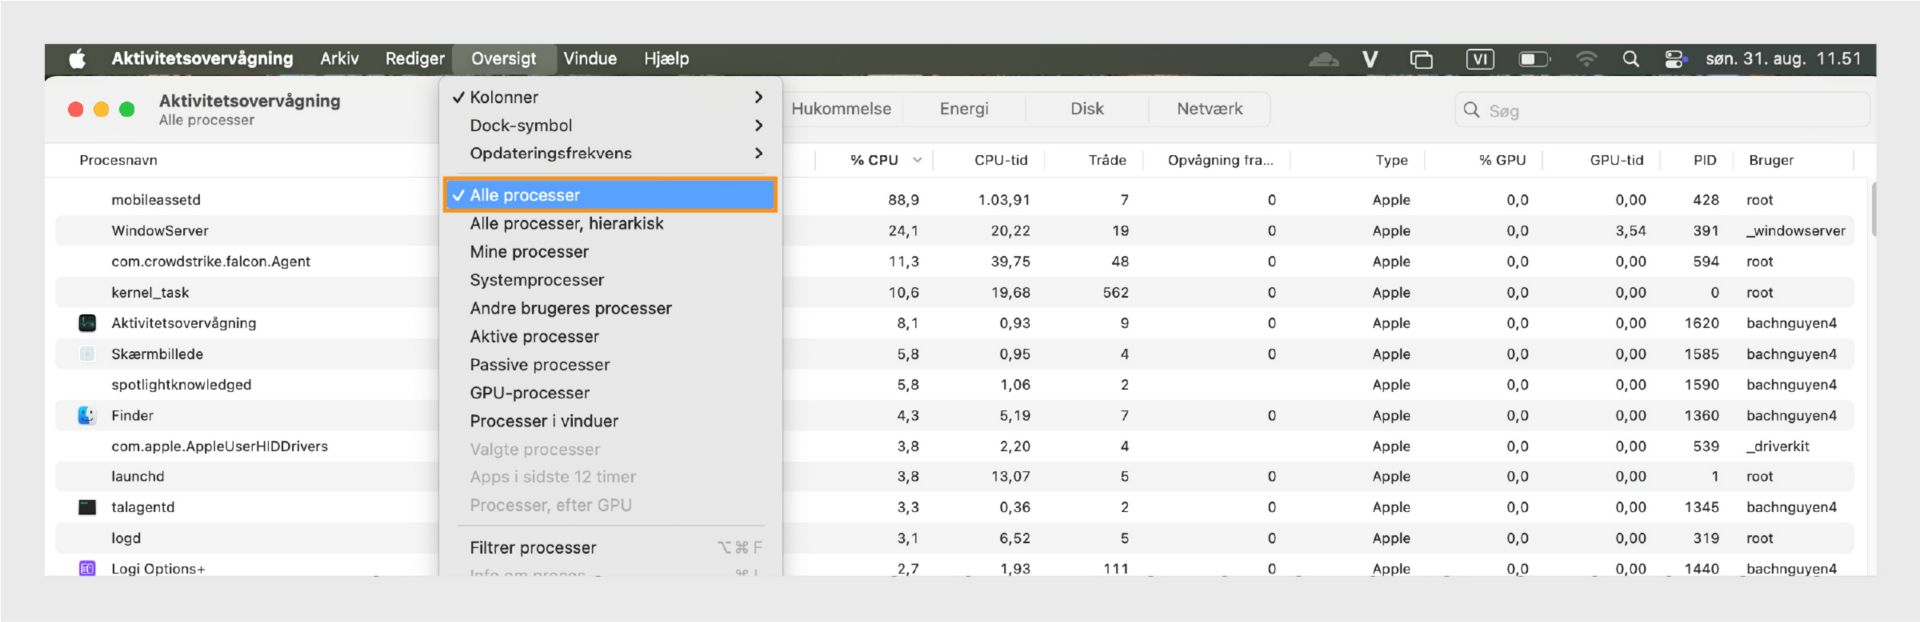The width and height of the screenshot is (1920, 622).
Task: Open the Vindue menu
Action: (590, 59)
